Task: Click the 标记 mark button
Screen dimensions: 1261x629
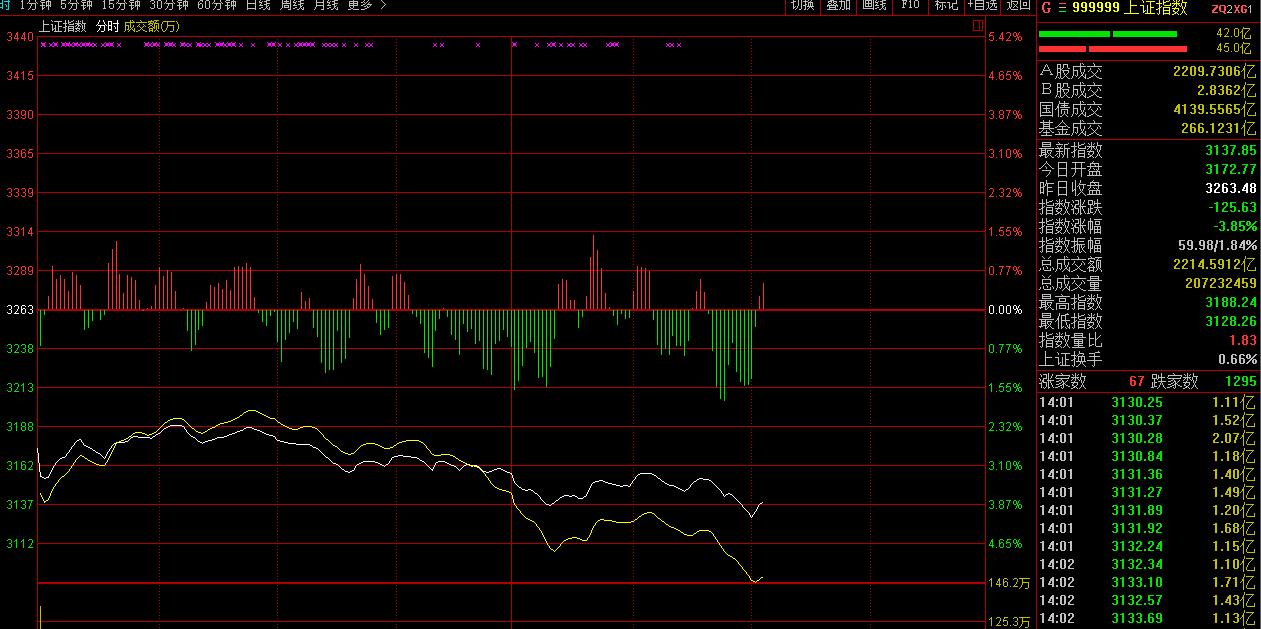Action: [x=945, y=5]
